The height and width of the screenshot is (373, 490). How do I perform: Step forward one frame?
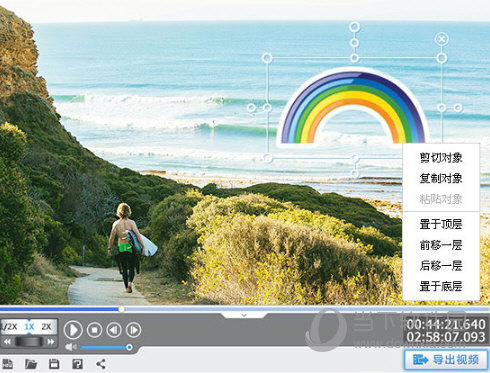[134, 330]
